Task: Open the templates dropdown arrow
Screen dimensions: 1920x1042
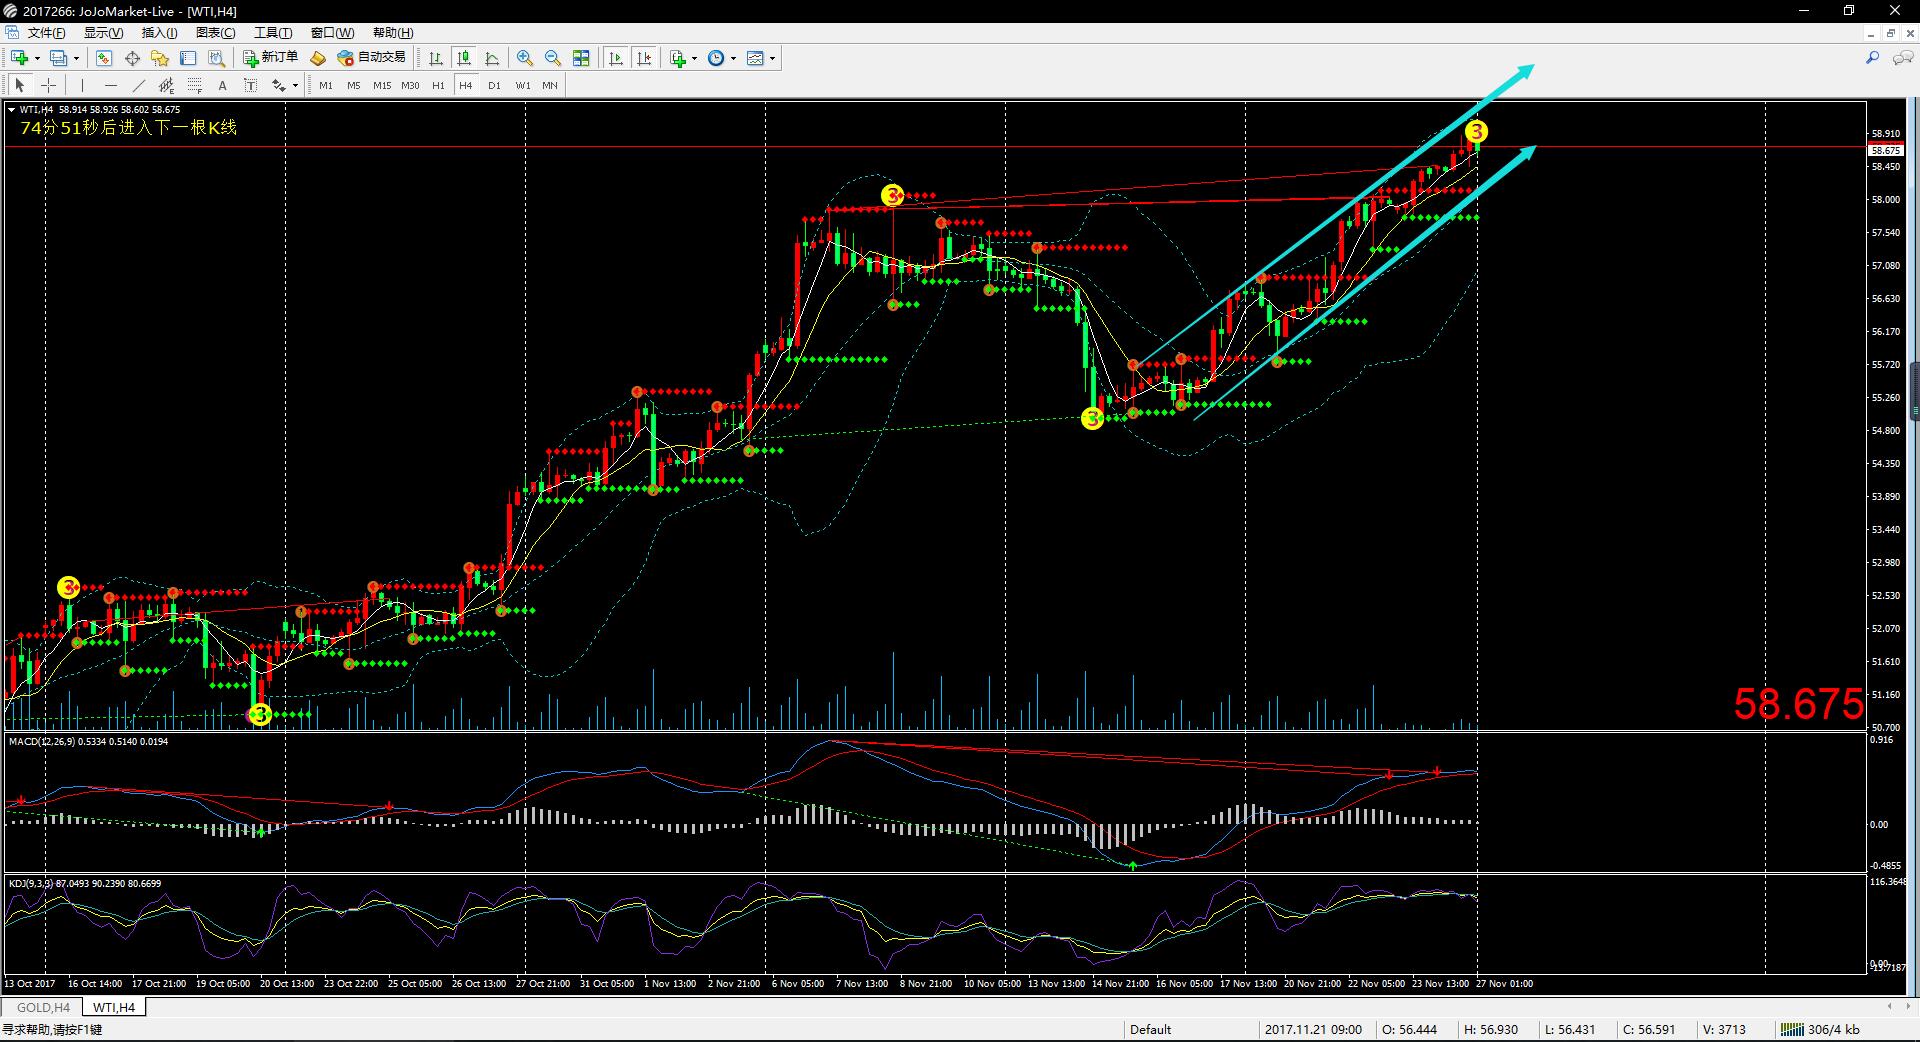Action: click(772, 58)
